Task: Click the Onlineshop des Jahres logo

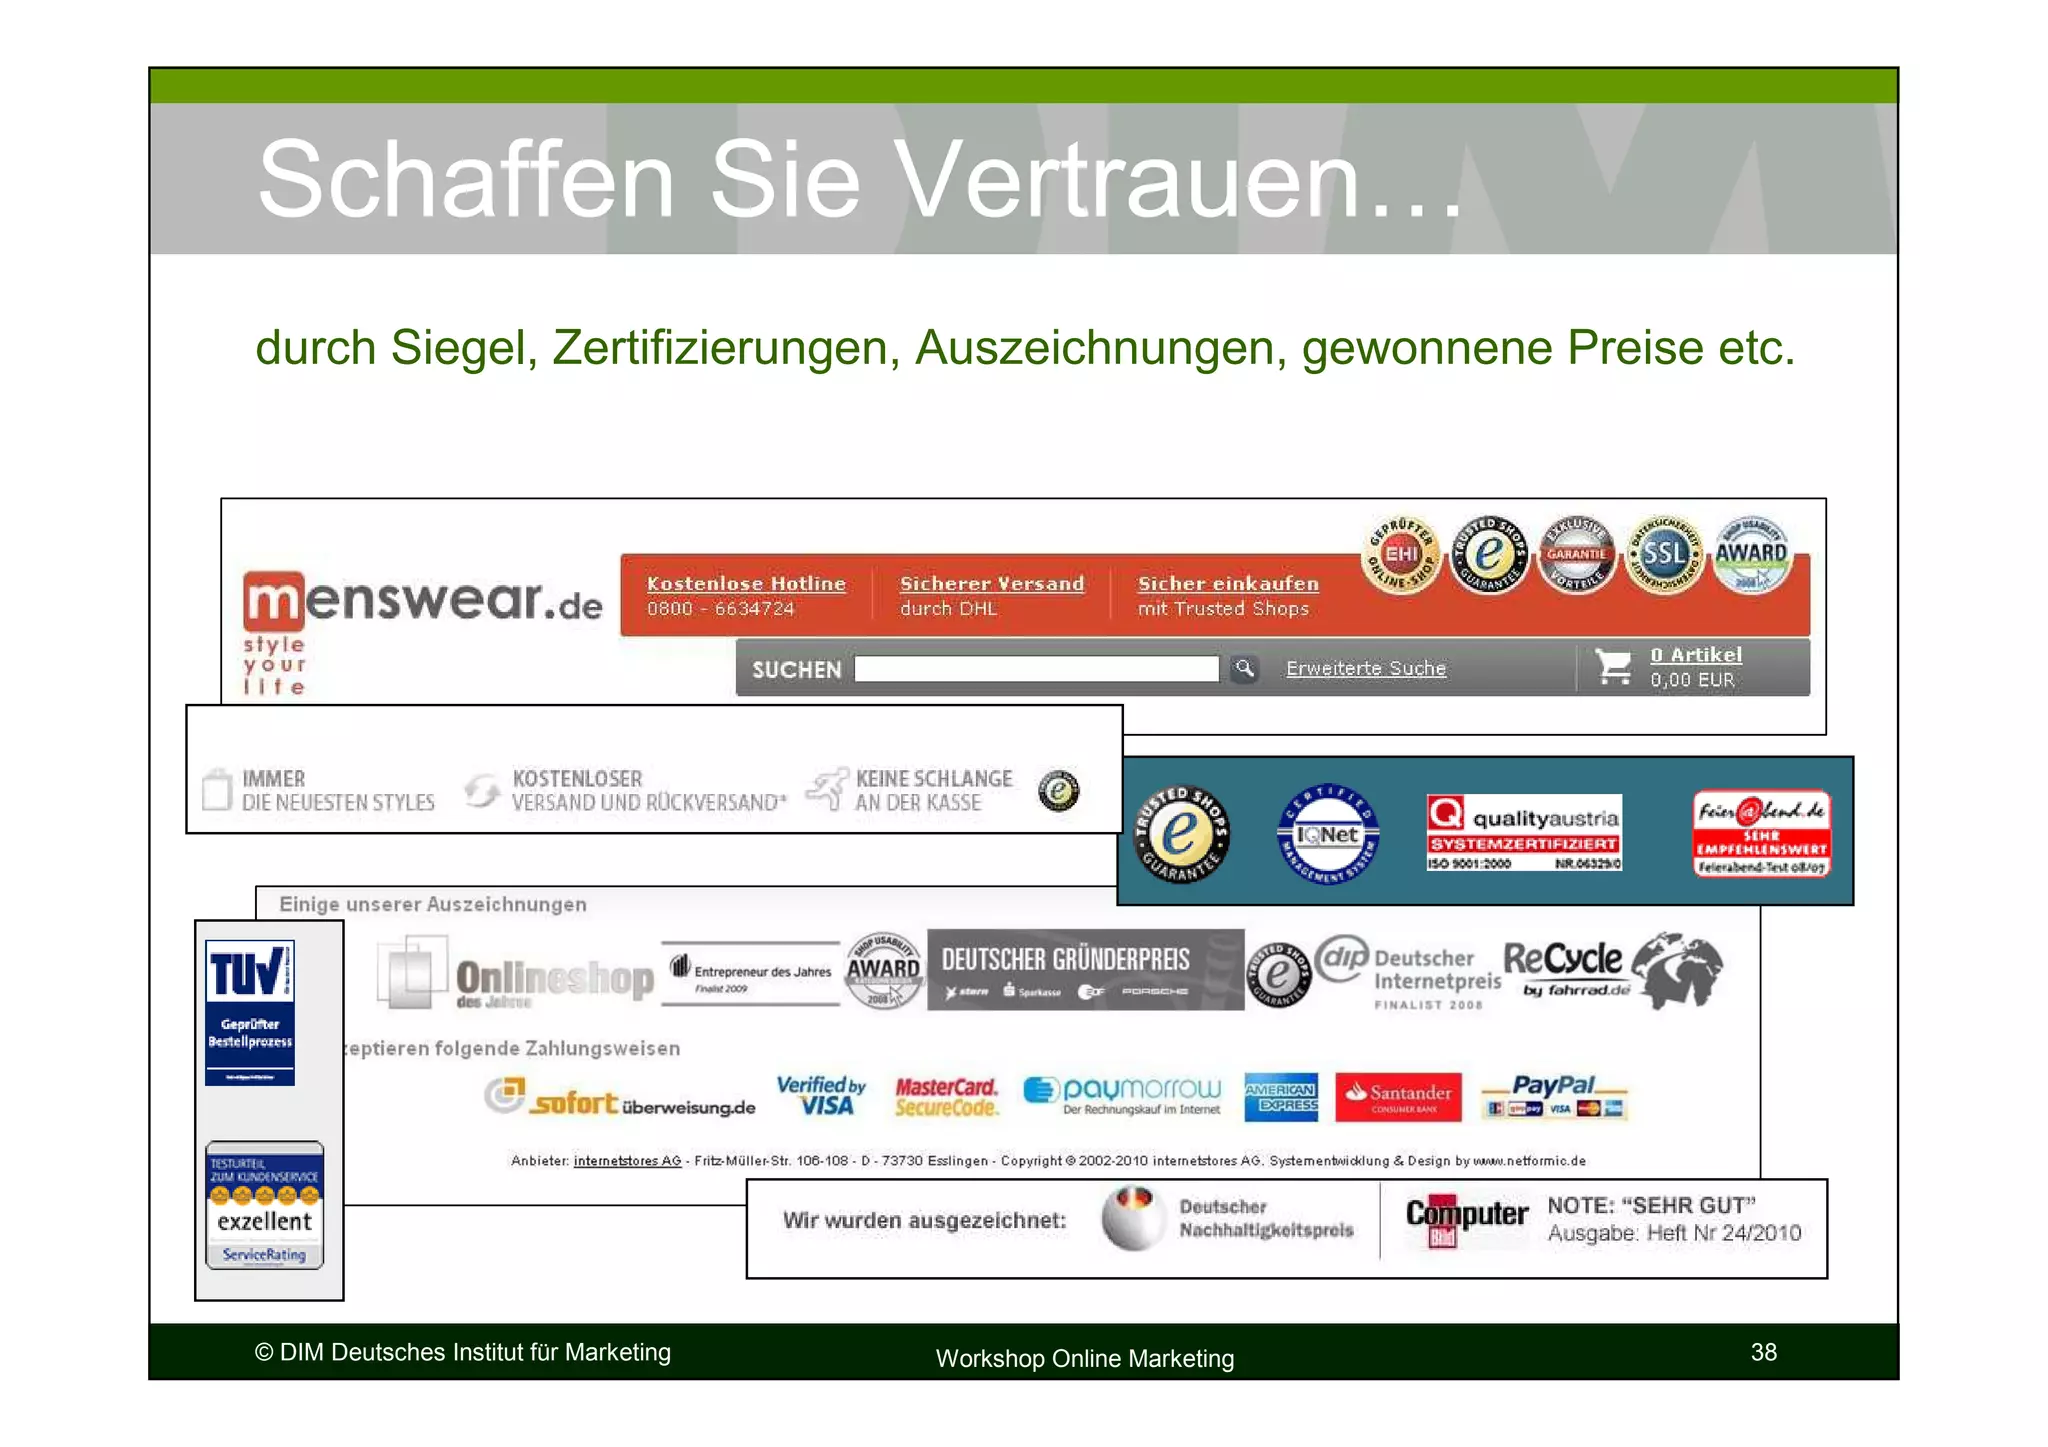Action: (516, 973)
